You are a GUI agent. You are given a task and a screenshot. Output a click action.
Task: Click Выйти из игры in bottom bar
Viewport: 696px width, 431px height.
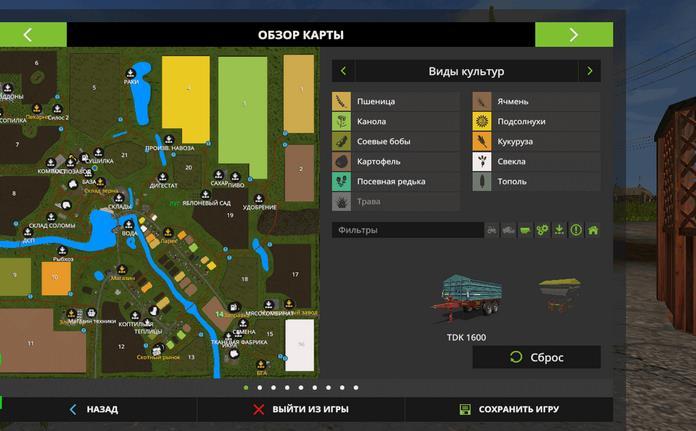pyautogui.click(x=300, y=409)
